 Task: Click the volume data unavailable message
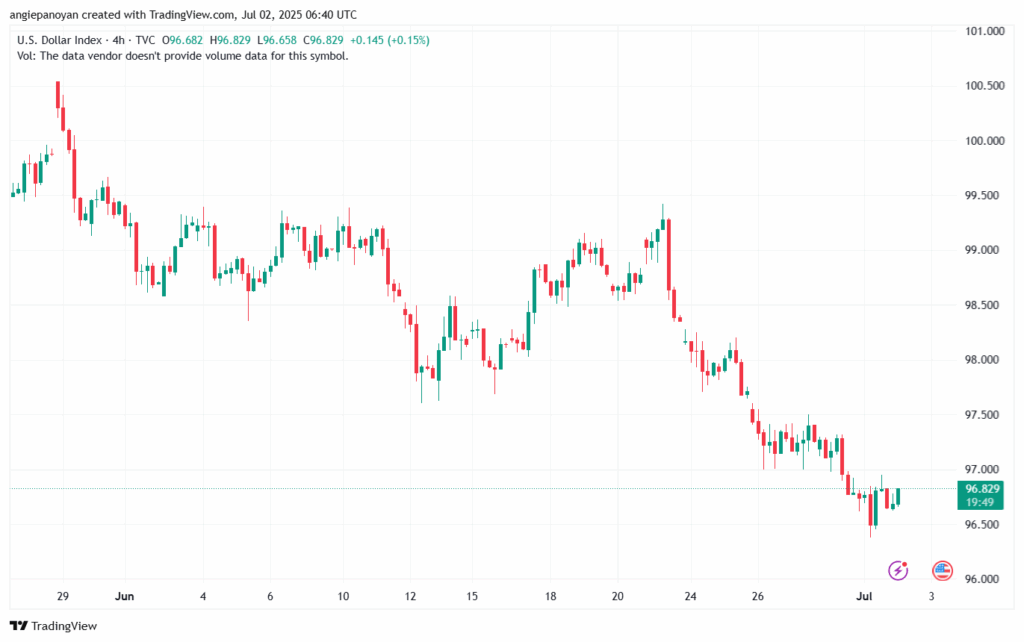click(x=183, y=56)
